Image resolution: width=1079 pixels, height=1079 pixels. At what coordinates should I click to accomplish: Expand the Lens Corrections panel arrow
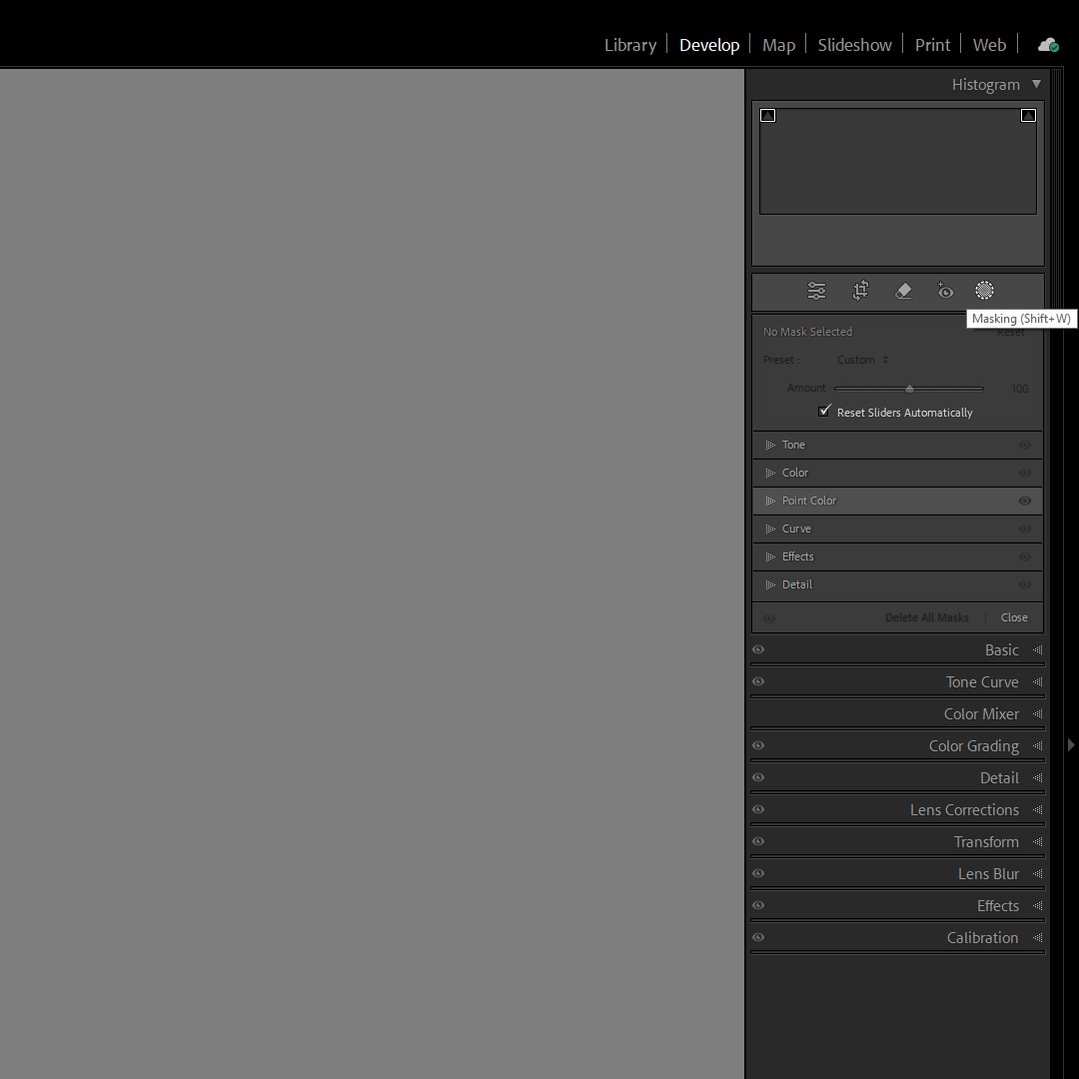pos(1038,810)
